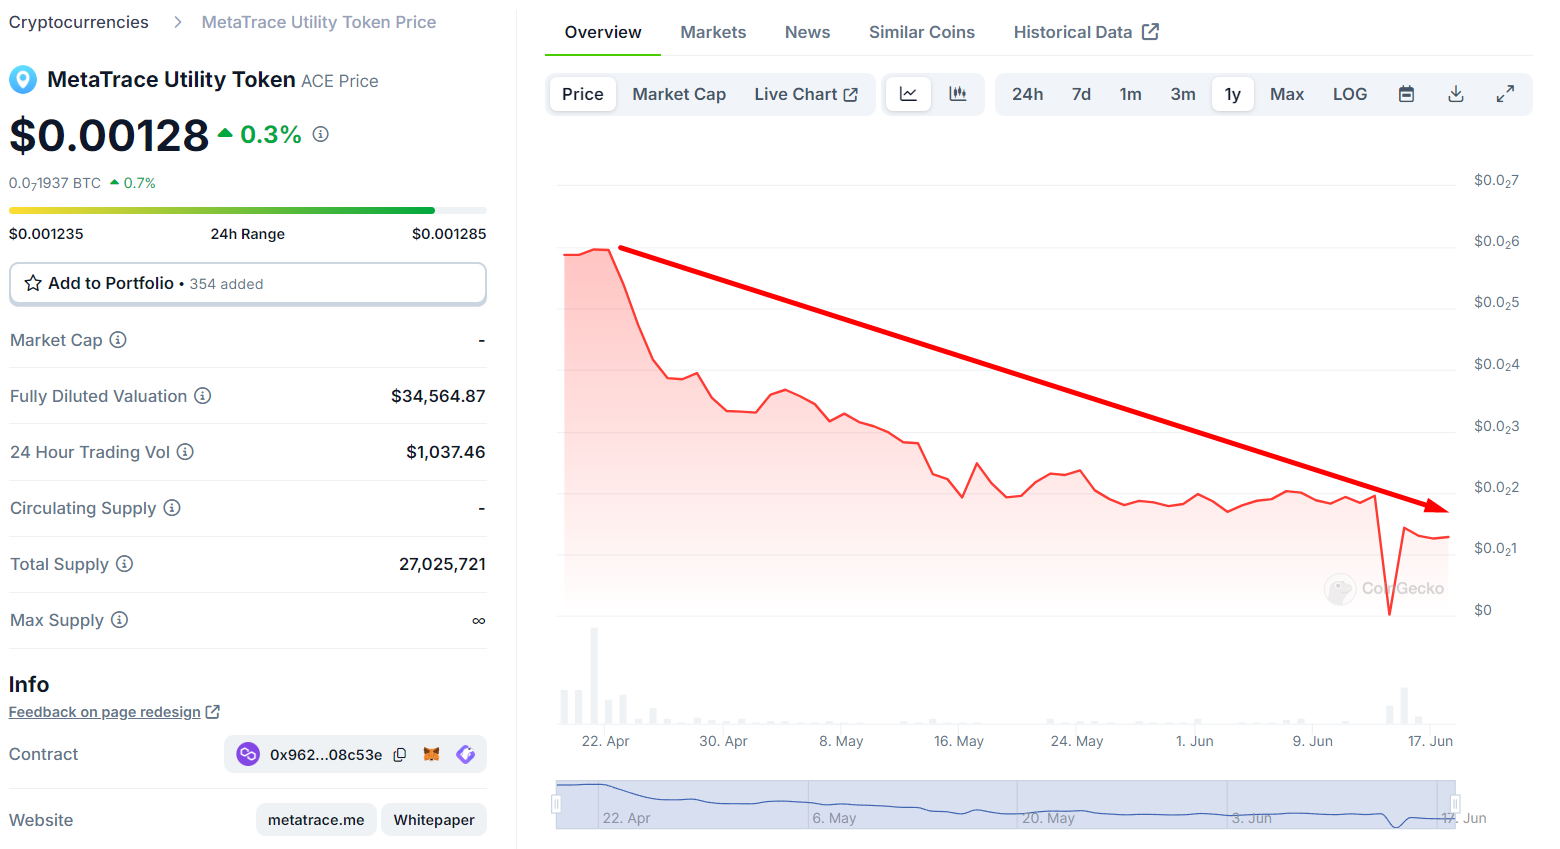The height and width of the screenshot is (849, 1560).
Task: Click Circulating Supply info icon
Action: click(x=172, y=508)
